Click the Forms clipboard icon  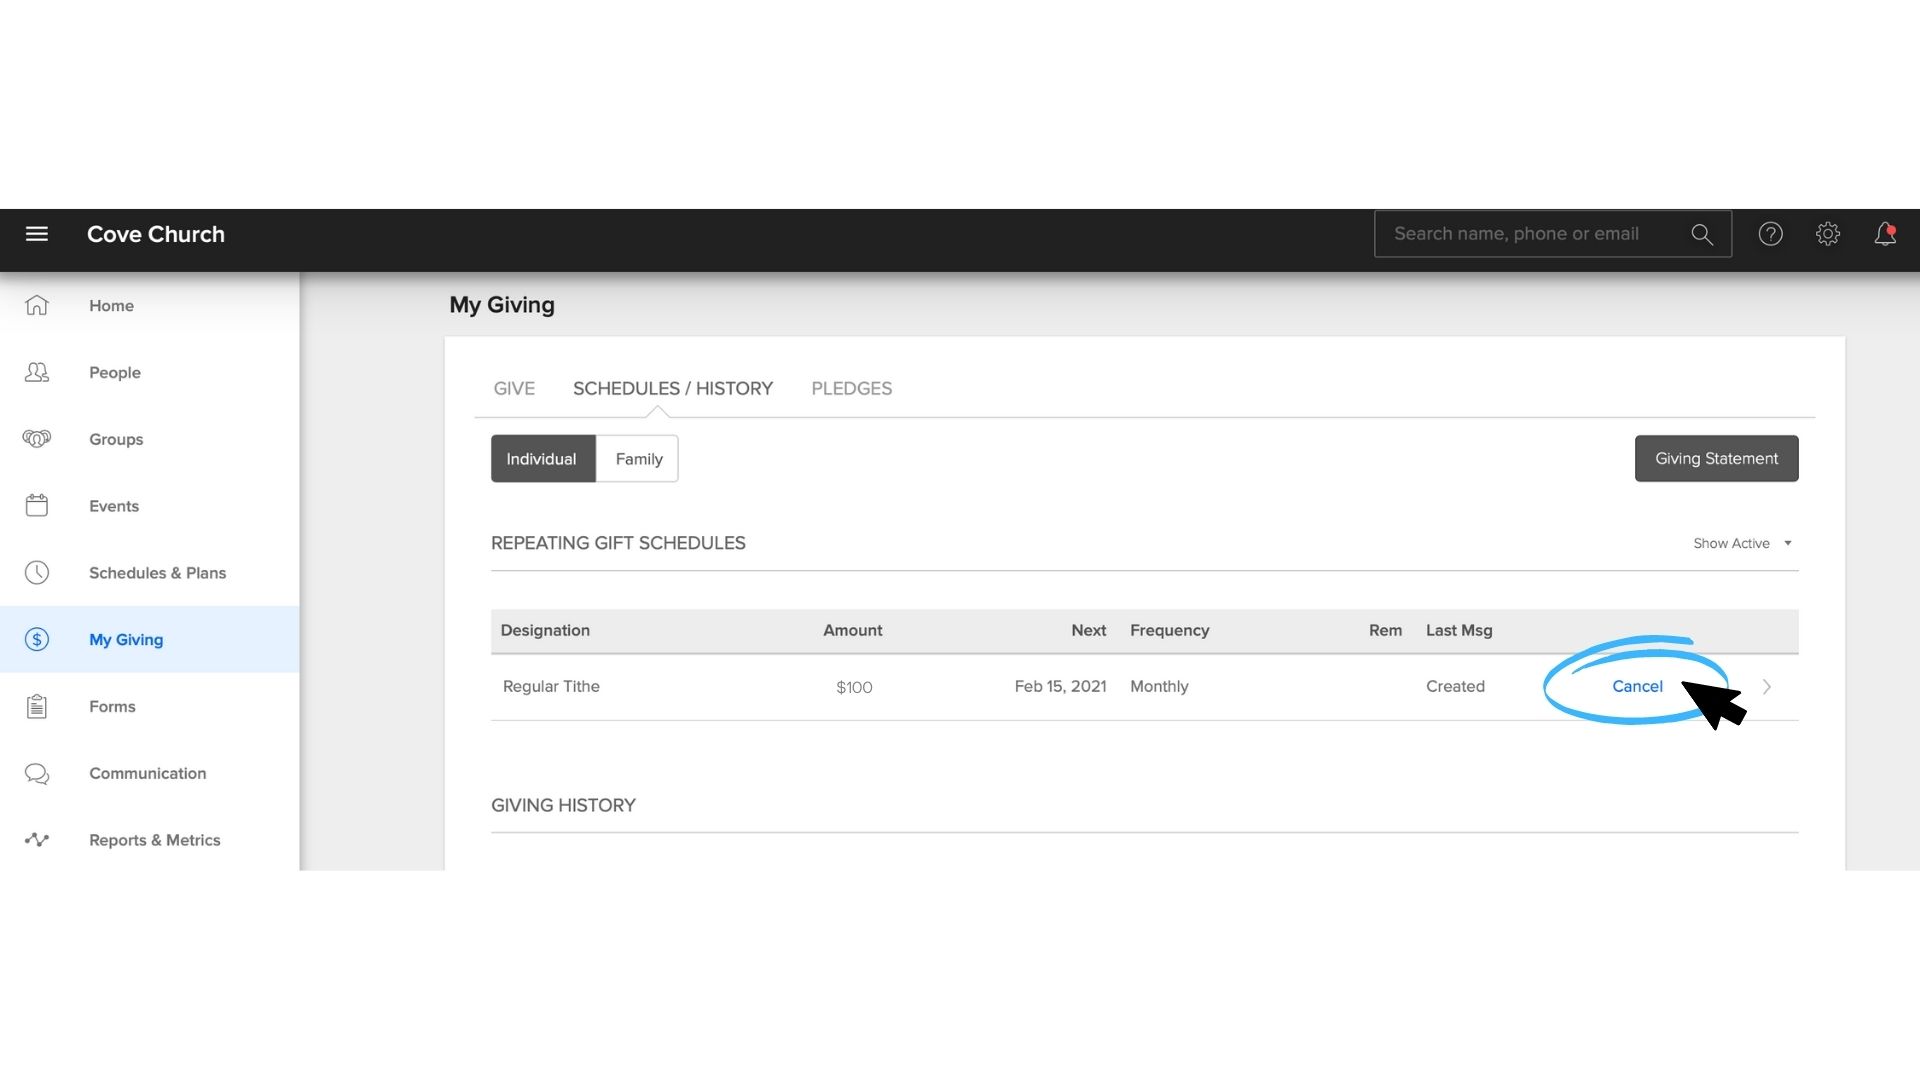coord(37,706)
